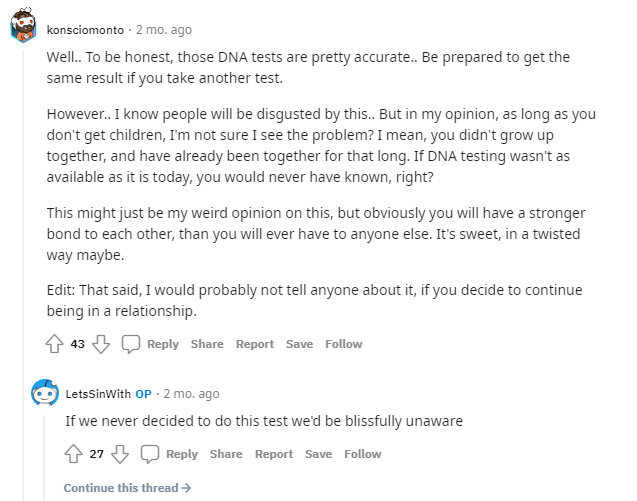Viewport: 637px width, 501px height.
Task: Report LetsSinWith's reply
Action: [274, 454]
